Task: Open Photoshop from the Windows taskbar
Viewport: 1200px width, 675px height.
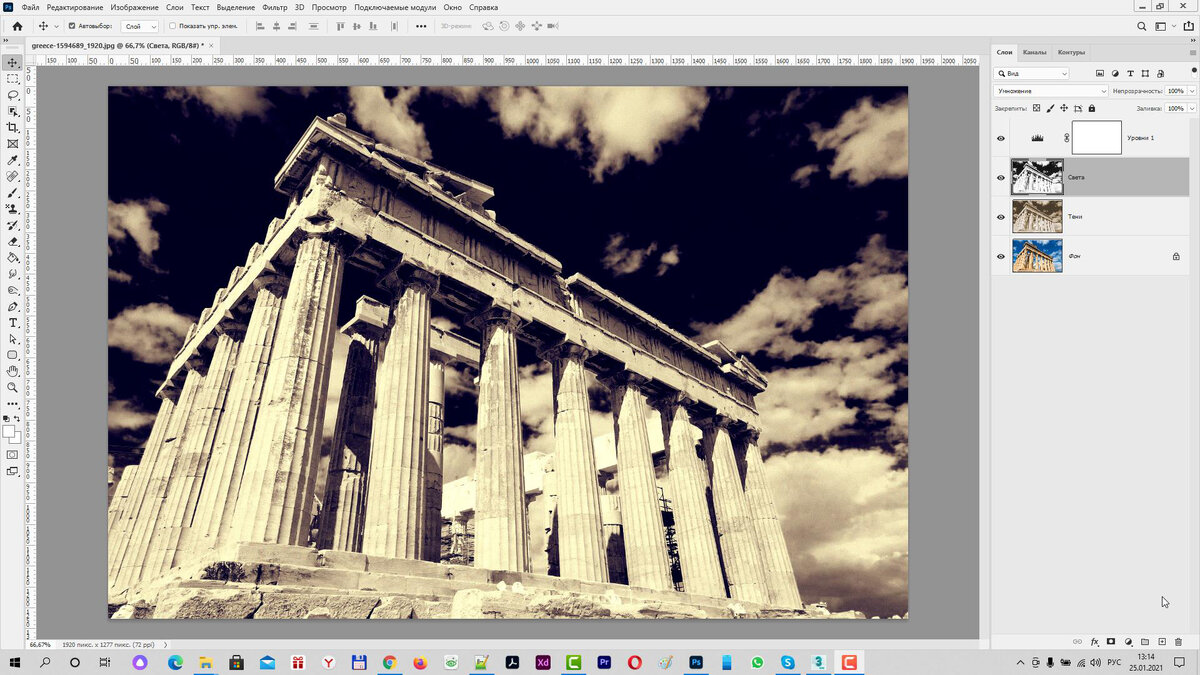Action: point(696,662)
